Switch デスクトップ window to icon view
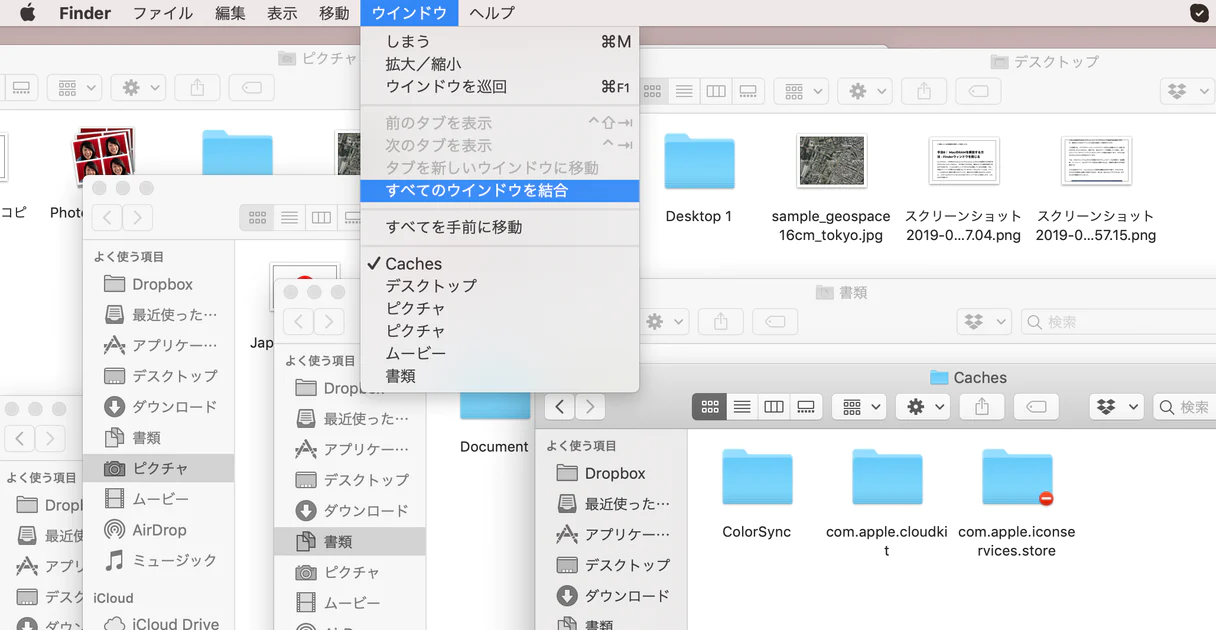 653,91
